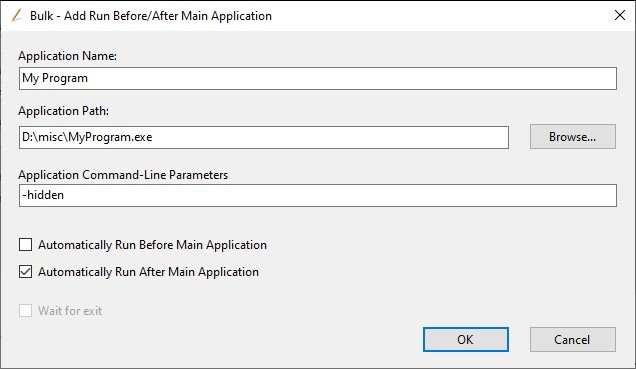This screenshot has height=369, width=636.
Task: Close the Add Run Before/After dialog
Action: pos(619,15)
